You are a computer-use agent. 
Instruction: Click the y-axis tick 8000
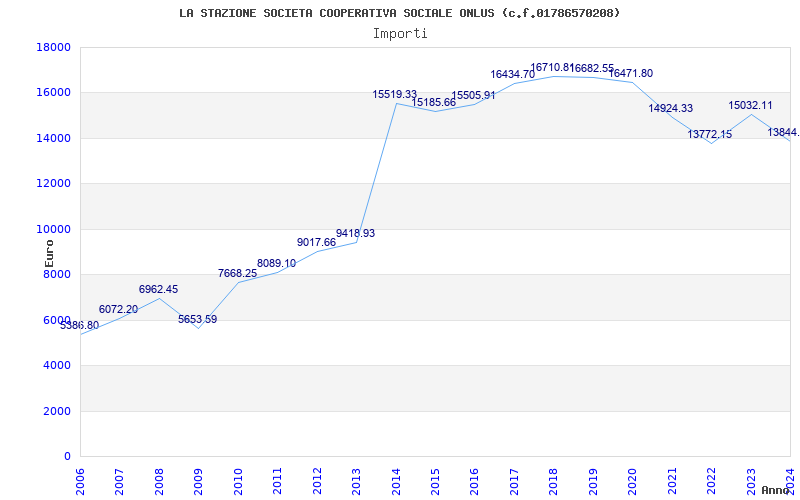pyautogui.click(x=57, y=274)
